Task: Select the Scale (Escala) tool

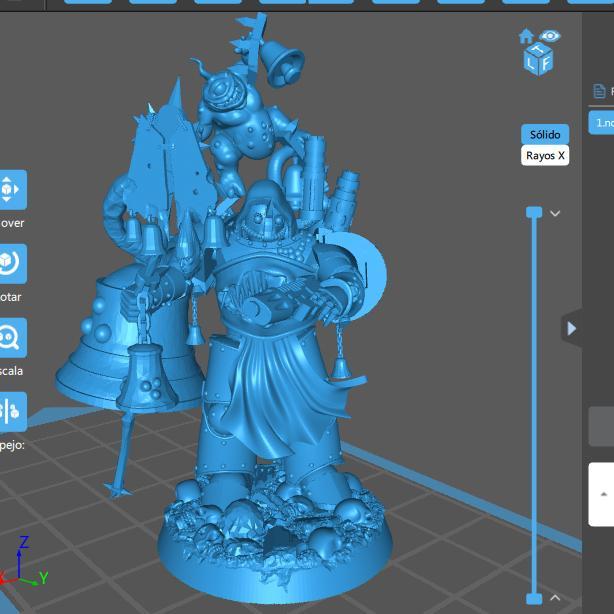Action: pyautogui.click(x=12, y=338)
